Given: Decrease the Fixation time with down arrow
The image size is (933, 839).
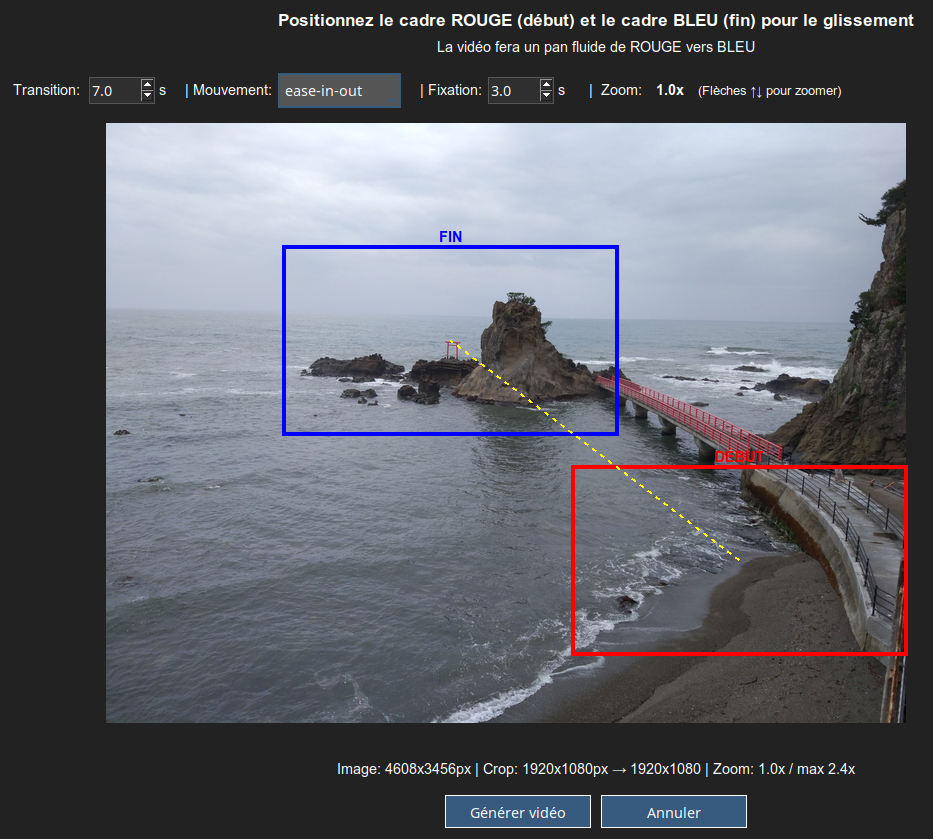Looking at the screenshot, I should (x=546, y=96).
